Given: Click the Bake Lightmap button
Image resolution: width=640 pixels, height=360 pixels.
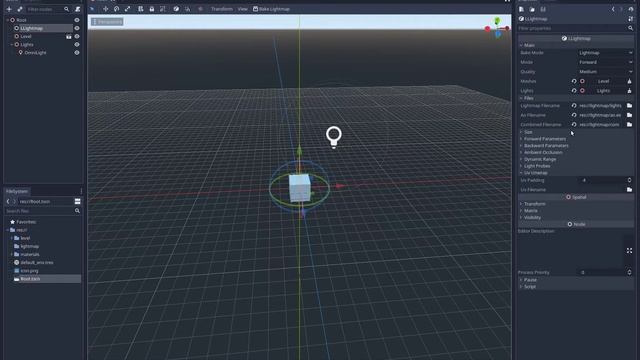Looking at the screenshot, I should coord(271,9).
